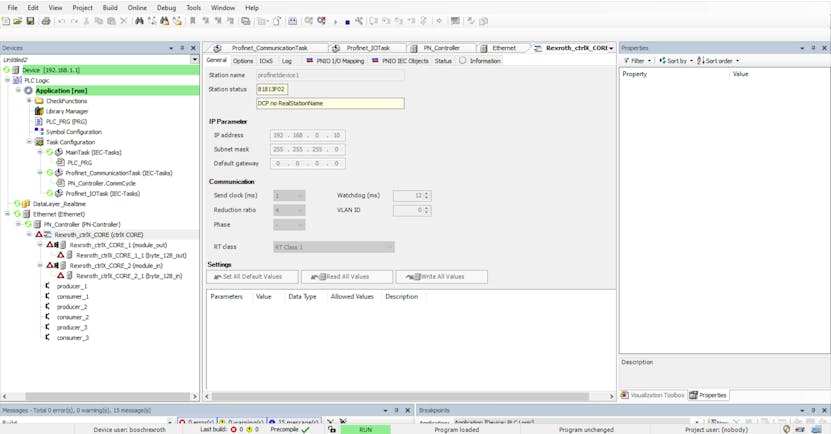Click the Save project toolbar icon
This screenshot has height=434, width=831.
pos(30,21)
